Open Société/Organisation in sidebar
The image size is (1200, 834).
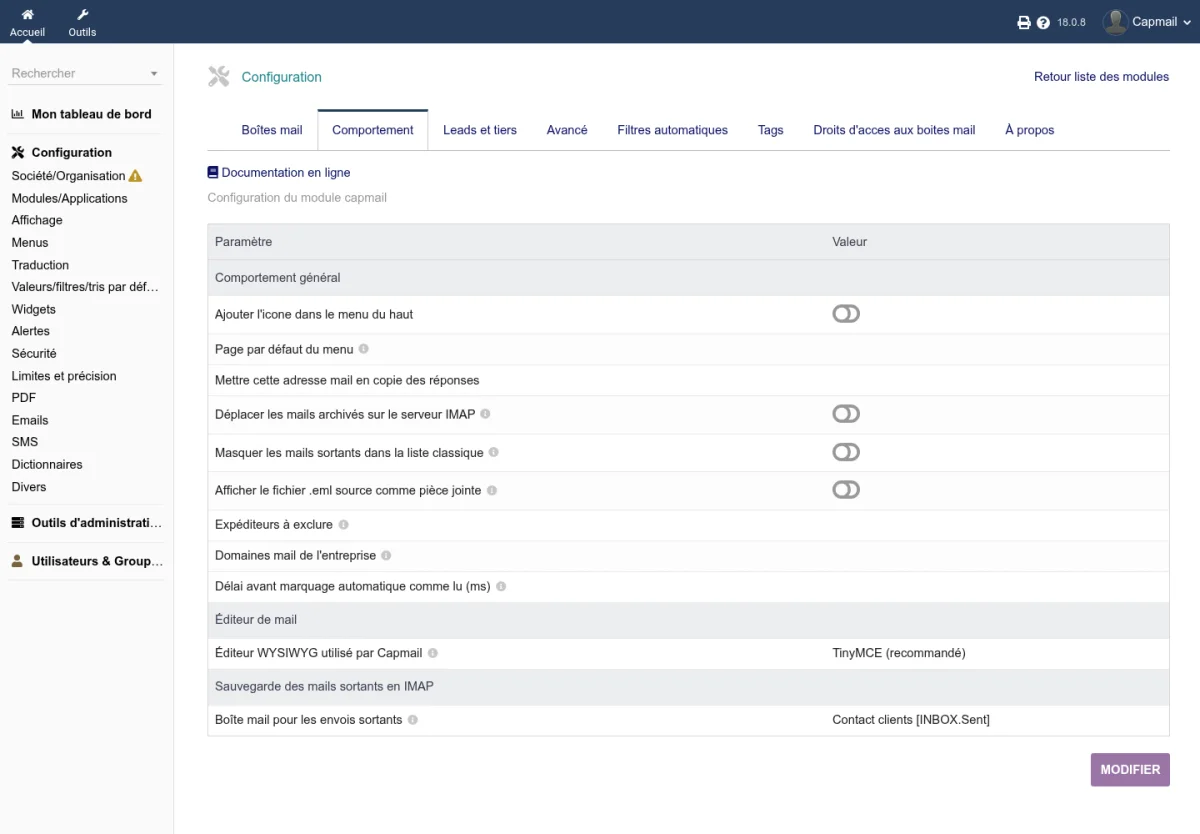coord(68,176)
